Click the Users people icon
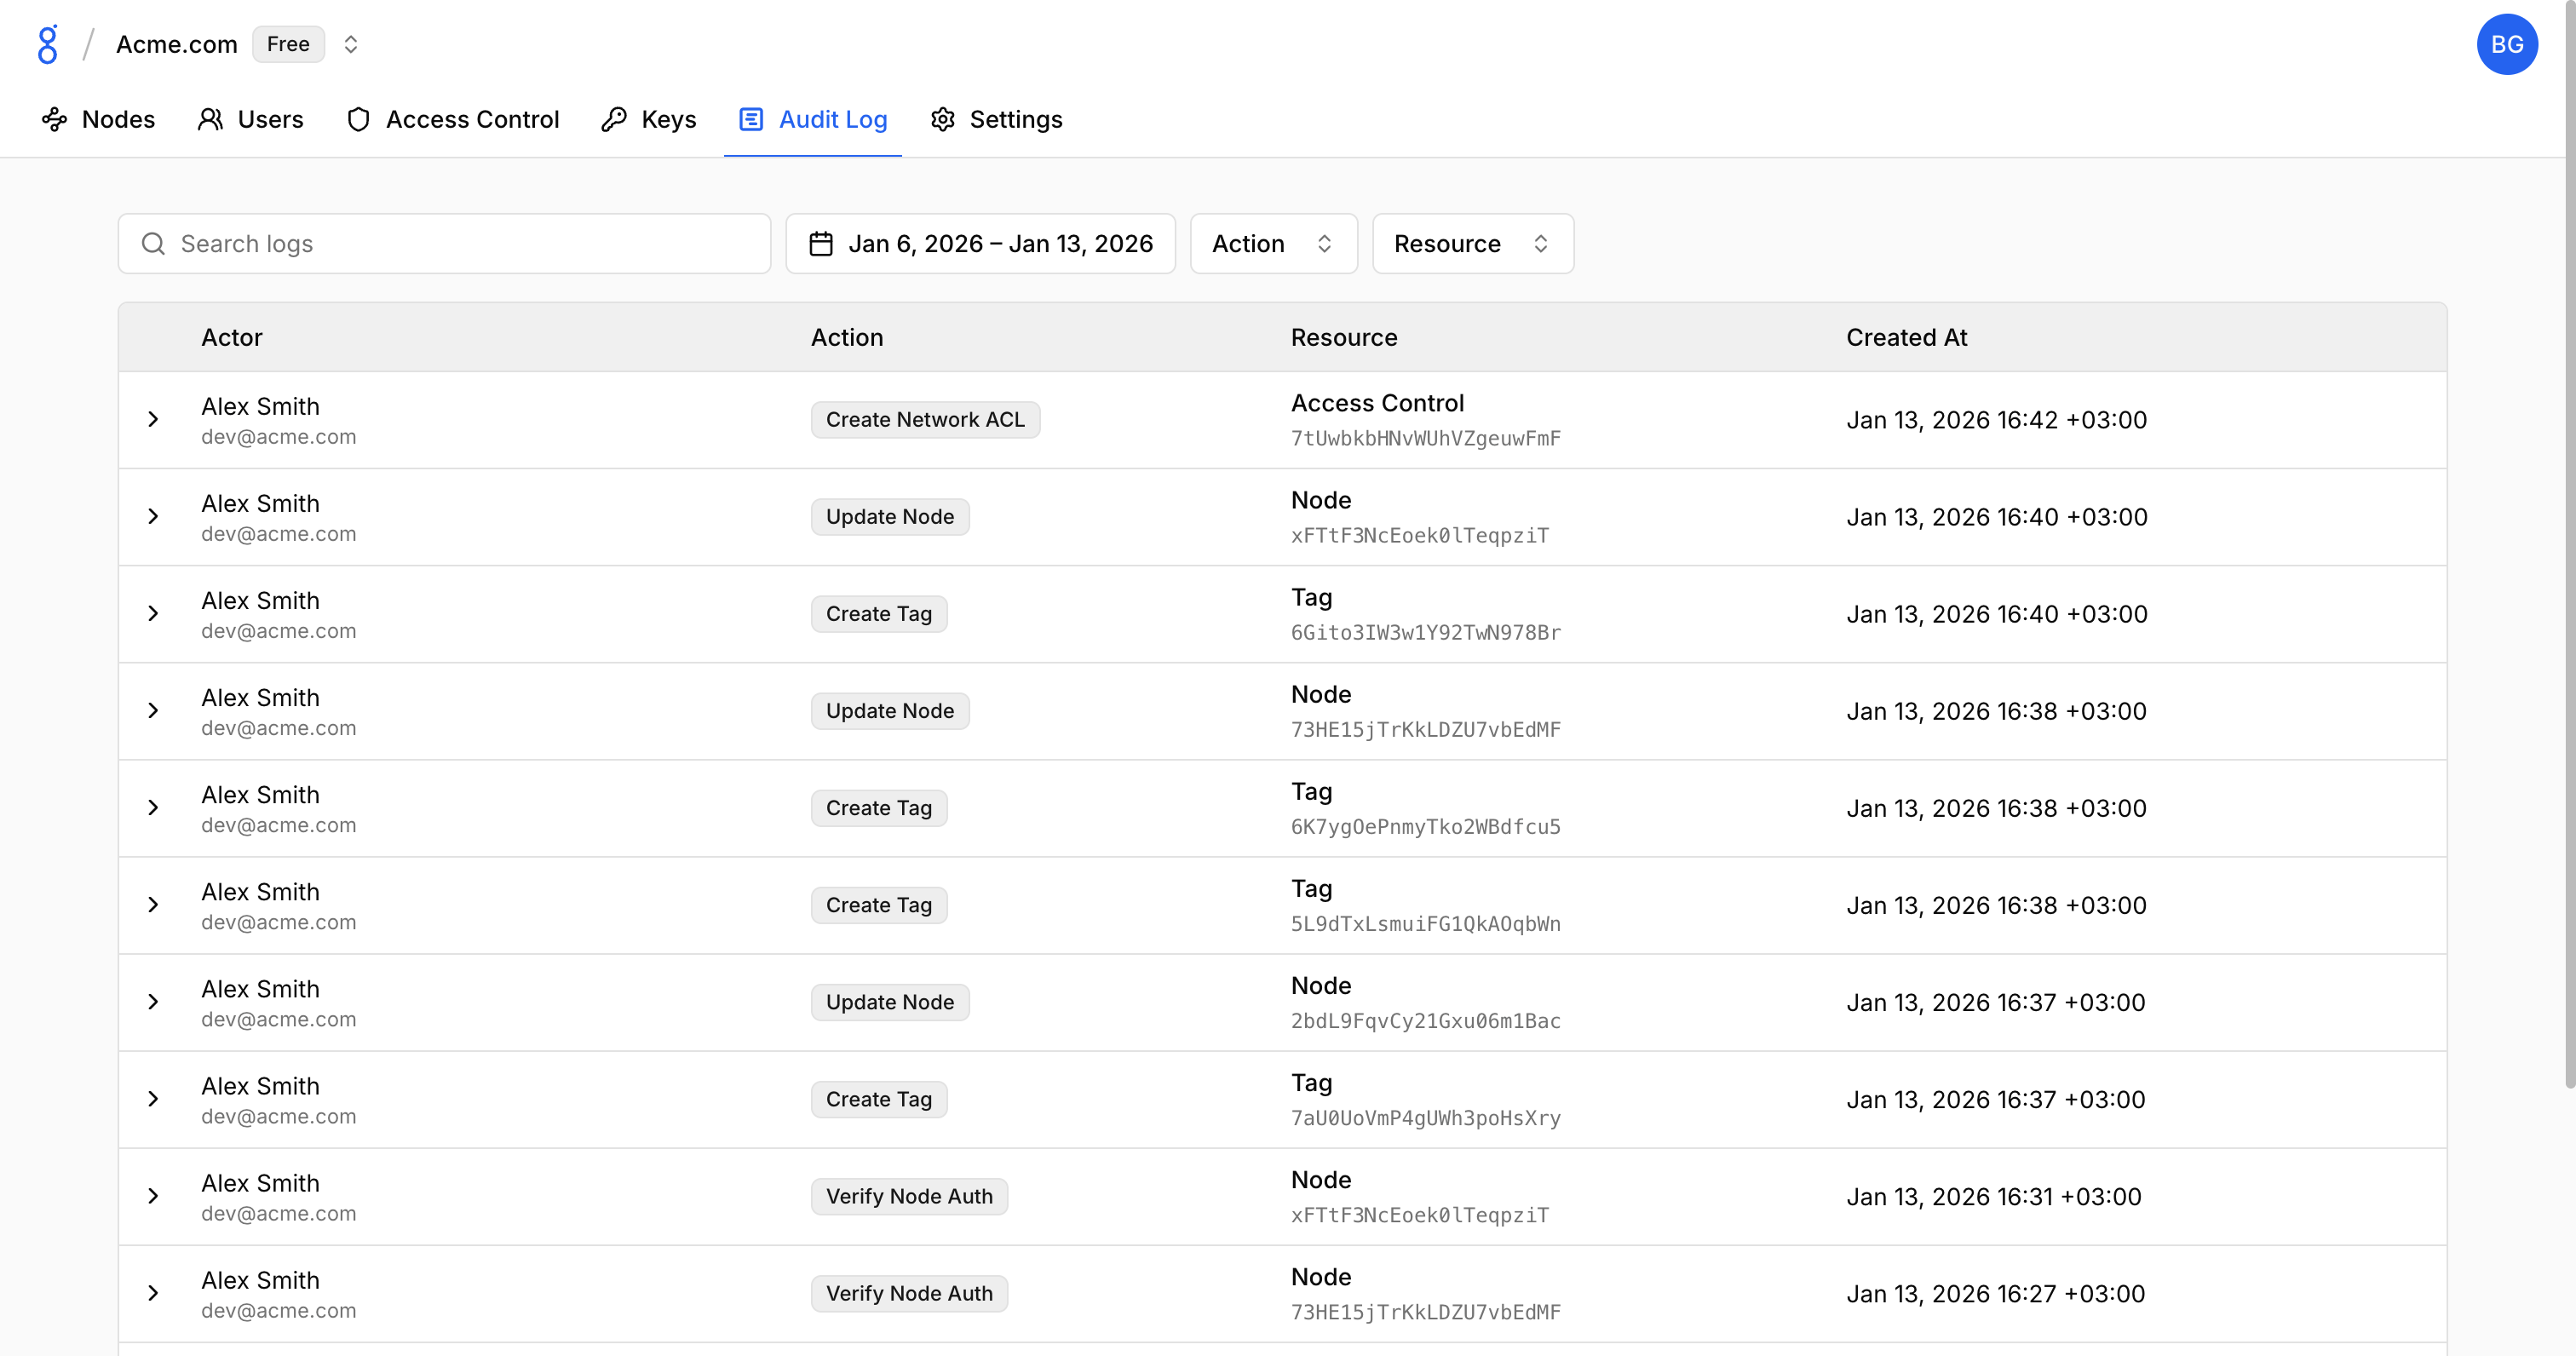Image resolution: width=2576 pixels, height=1356 pixels. click(x=210, y=120)
